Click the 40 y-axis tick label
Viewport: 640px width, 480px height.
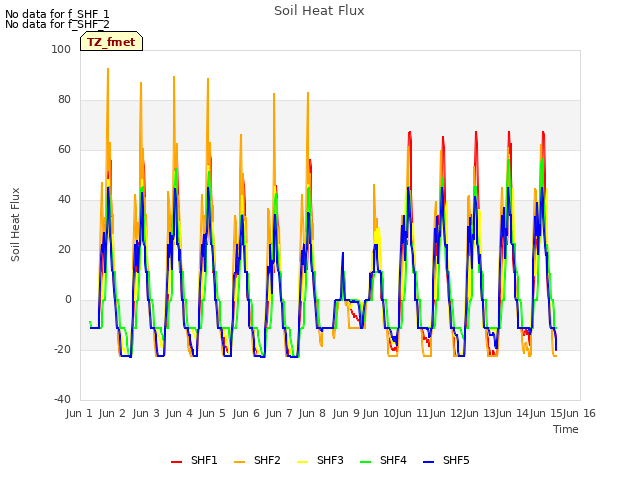click(64, 200)
